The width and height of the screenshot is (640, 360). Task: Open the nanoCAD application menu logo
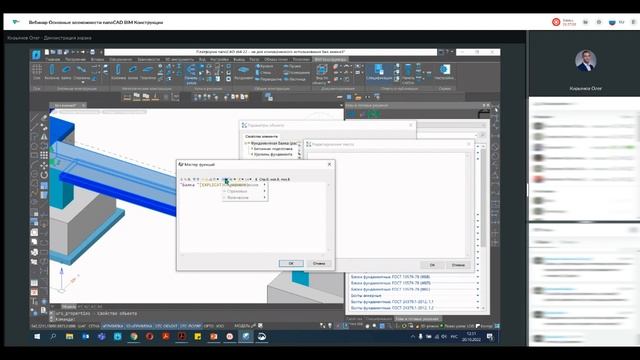(36, 54)
